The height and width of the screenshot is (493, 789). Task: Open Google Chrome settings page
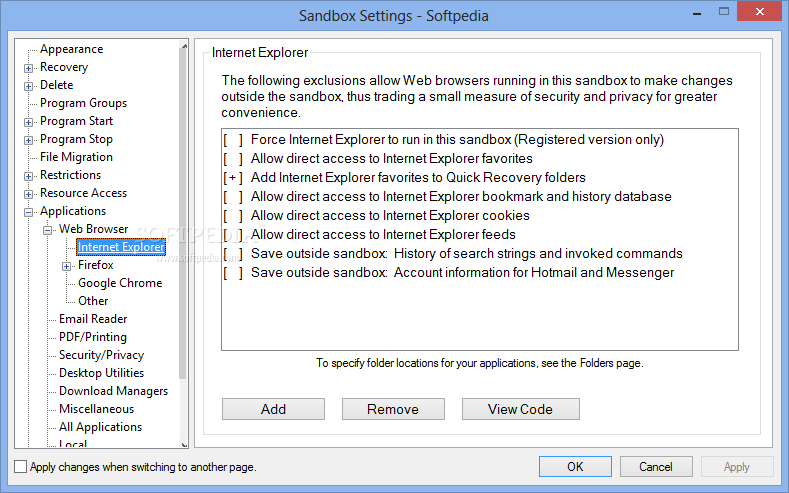[x=120, y=283]
